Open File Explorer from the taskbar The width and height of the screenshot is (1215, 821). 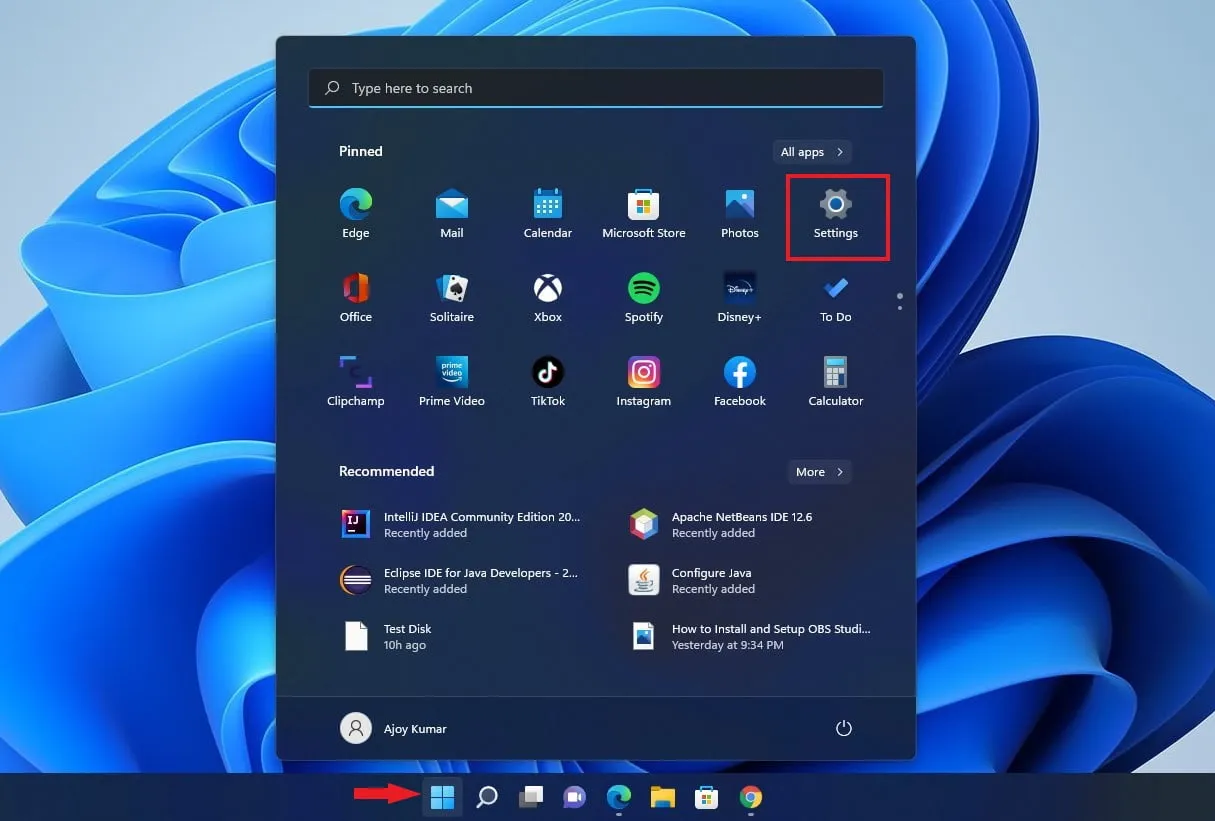tap(662, 797)
